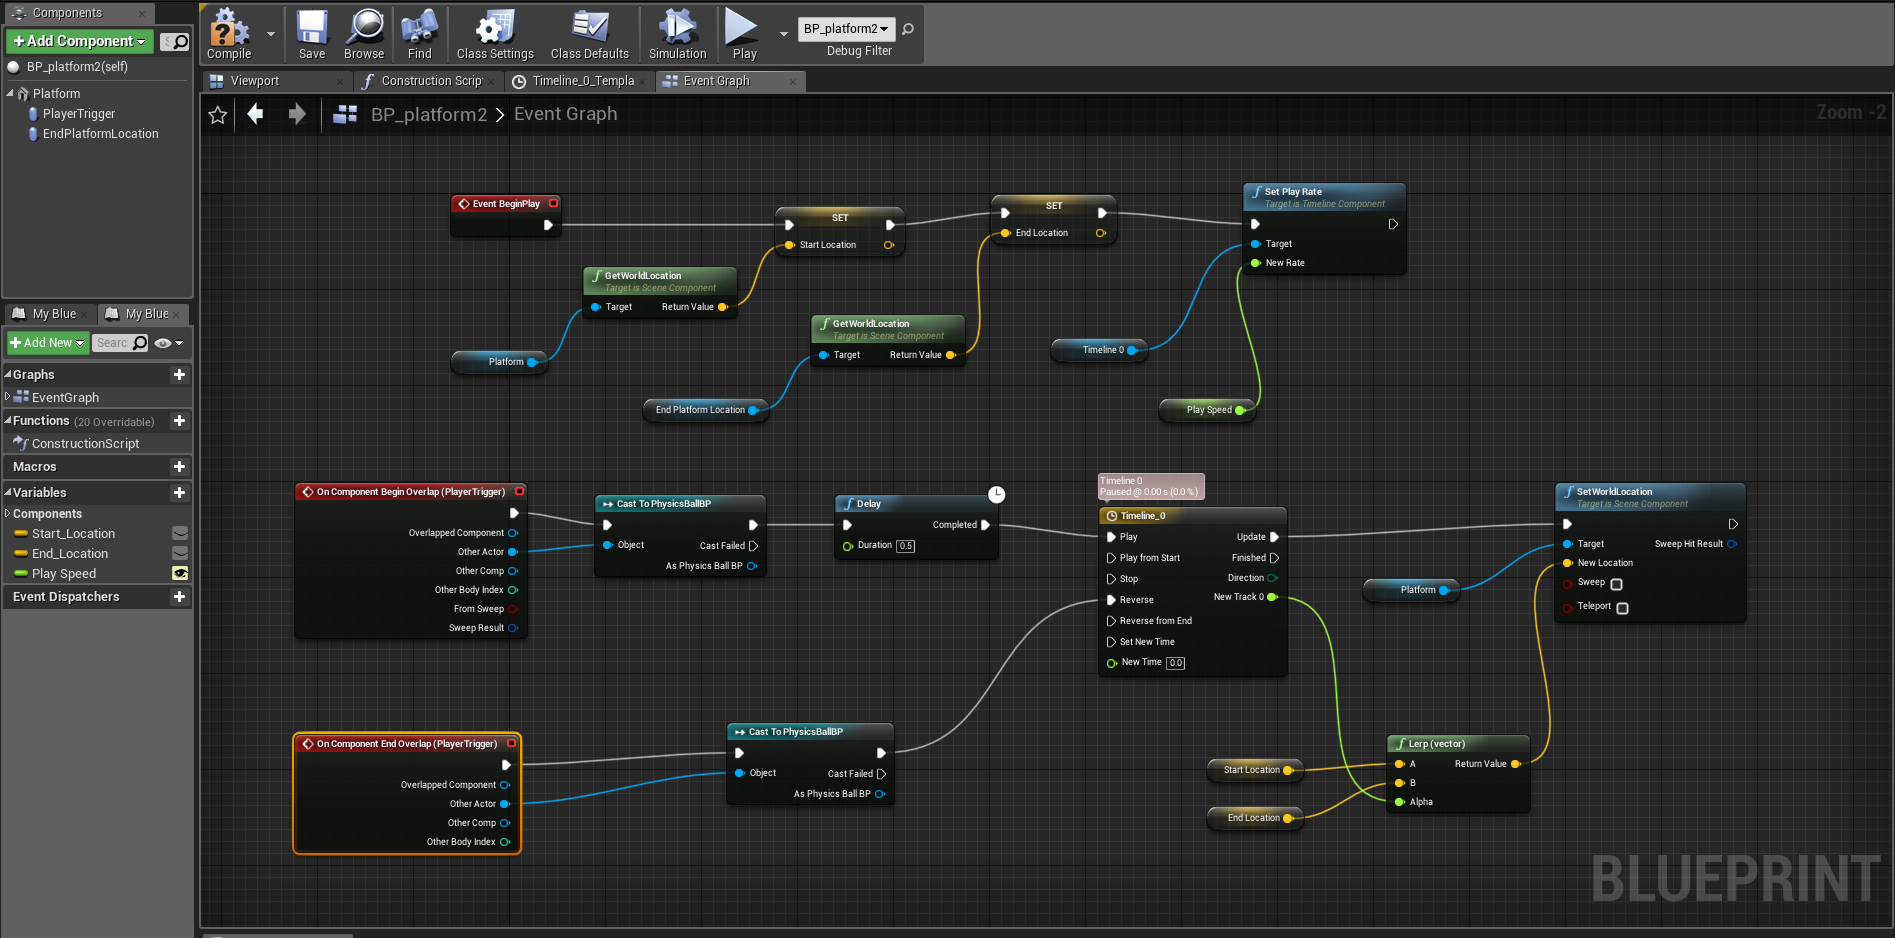
Task: Open the BP_platform2 debug filter dropdown
Action: click(x=846, y=29)
